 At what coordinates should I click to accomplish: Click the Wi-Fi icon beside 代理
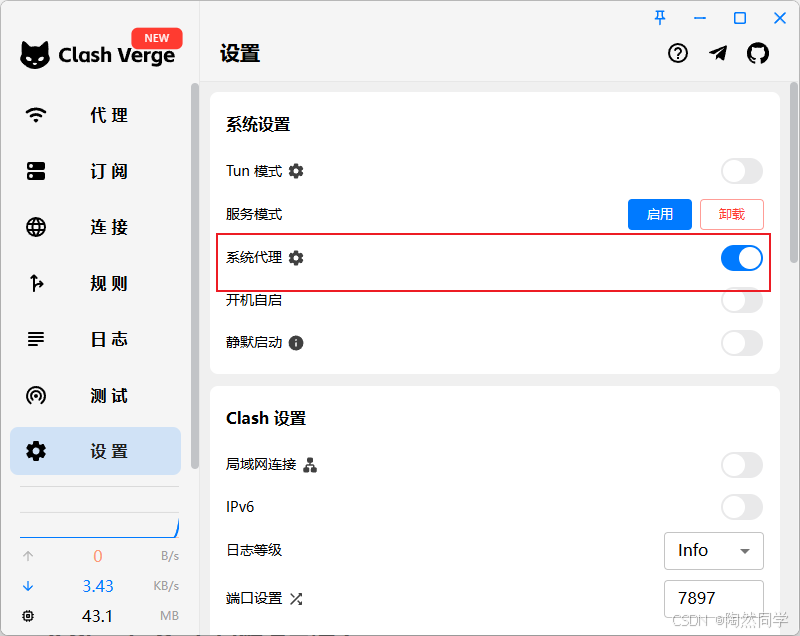(x=36, y=115)
